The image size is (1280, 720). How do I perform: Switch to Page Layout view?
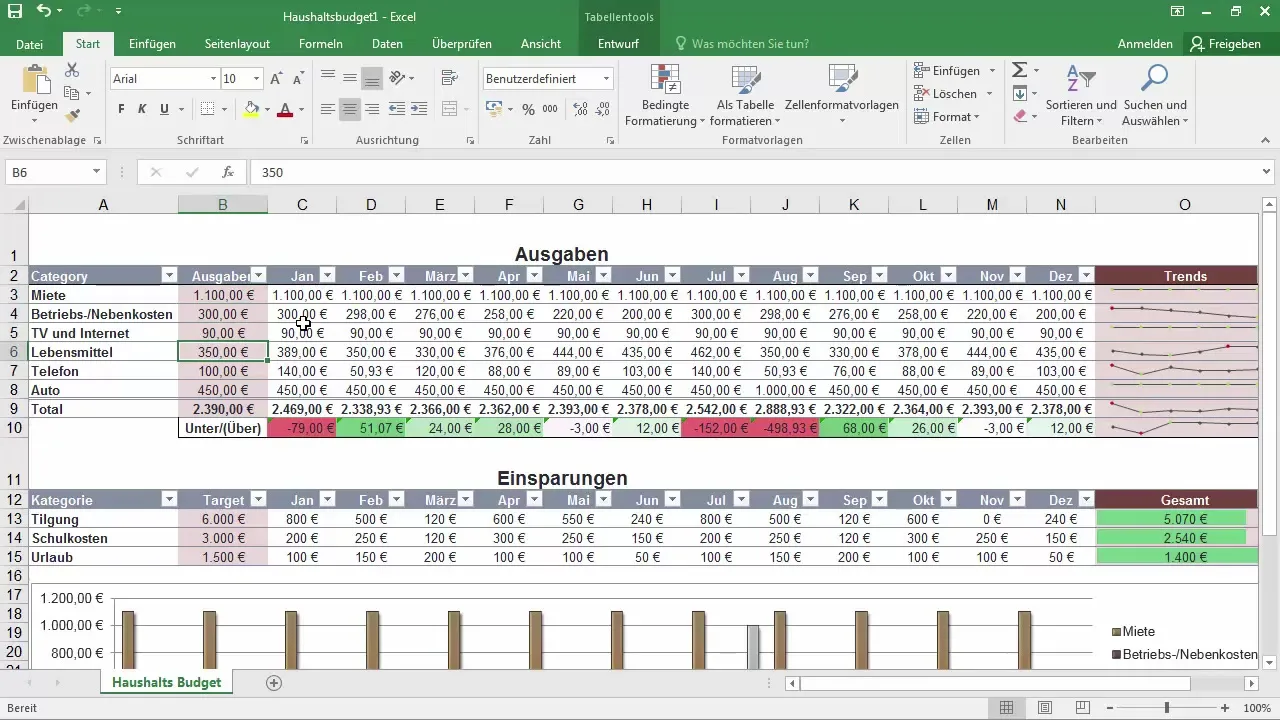tap(1044, 707)
